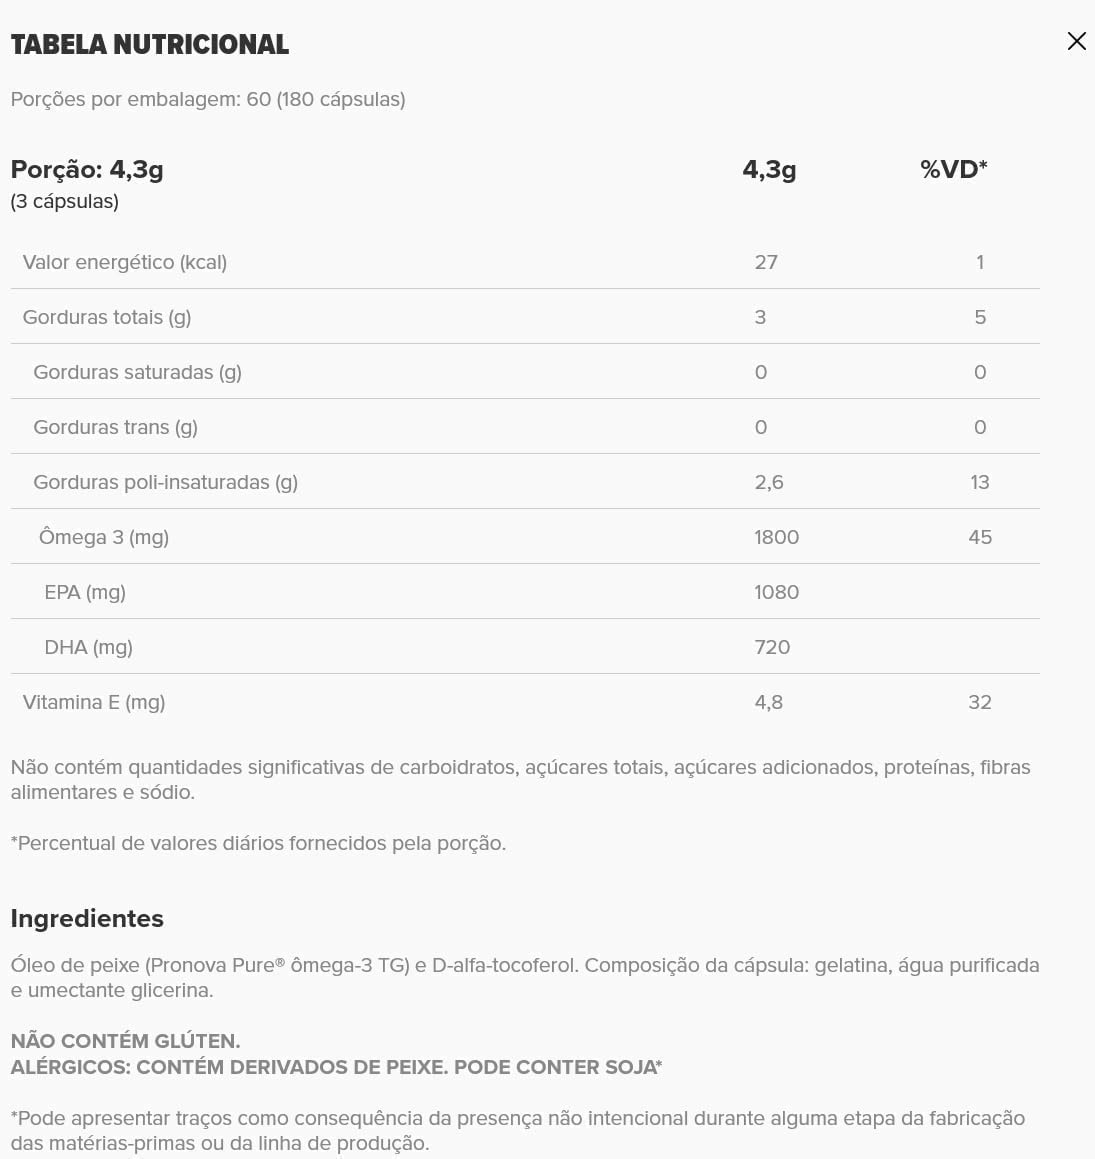1095x1159 pixels.
Task: Click the Ingredientes heading
Action: coord(87,918)
